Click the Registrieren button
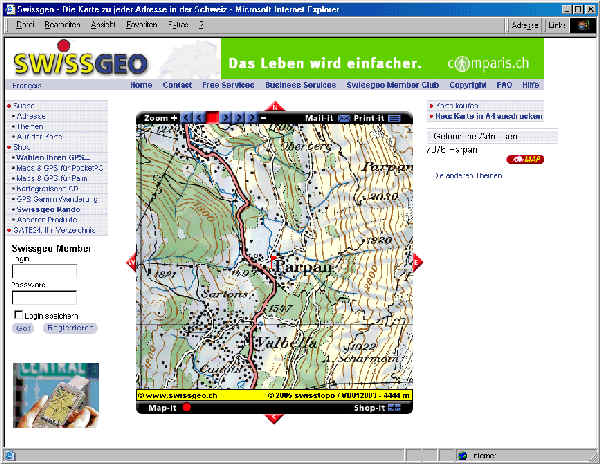This screenshot has width=600, height=464. (x=70, y=328)
